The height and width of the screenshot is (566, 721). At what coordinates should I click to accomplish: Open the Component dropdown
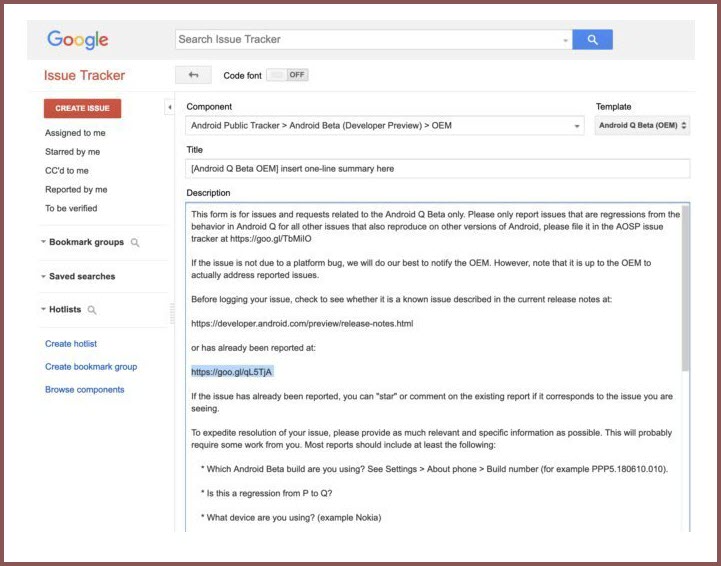(x=385, y=126)
